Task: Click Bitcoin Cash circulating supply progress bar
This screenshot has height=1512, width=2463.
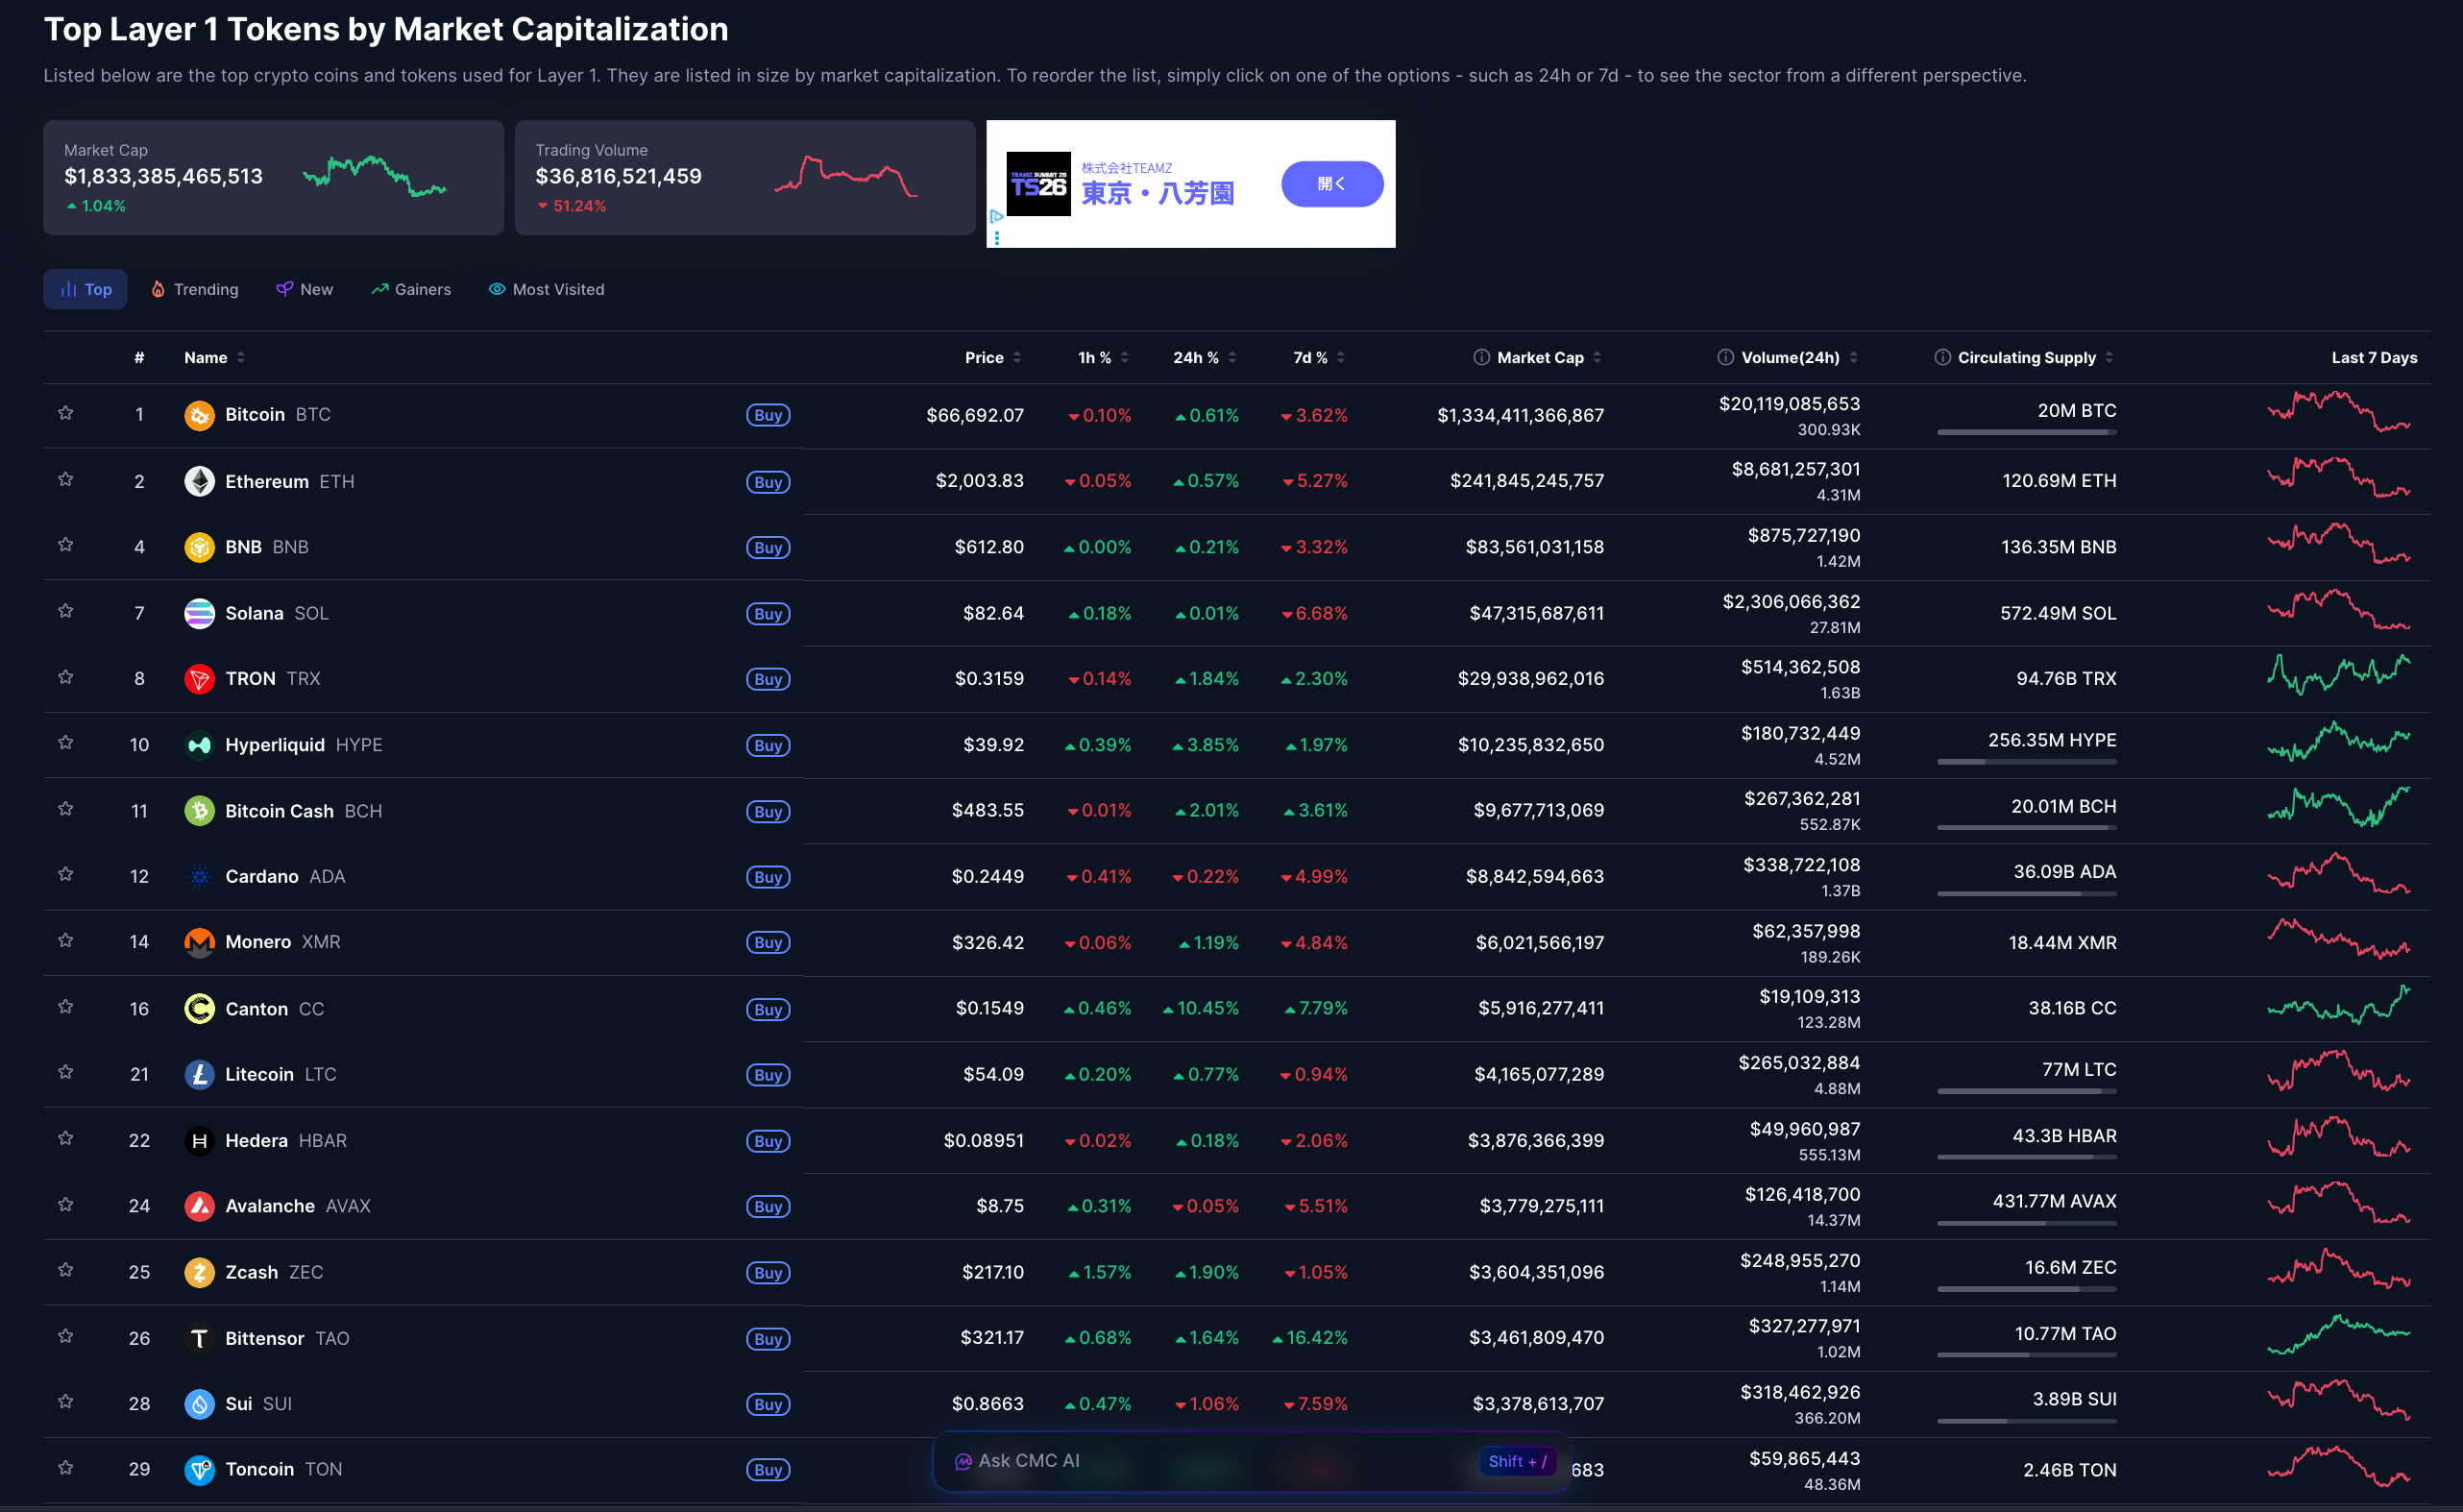Action: 2026,828
